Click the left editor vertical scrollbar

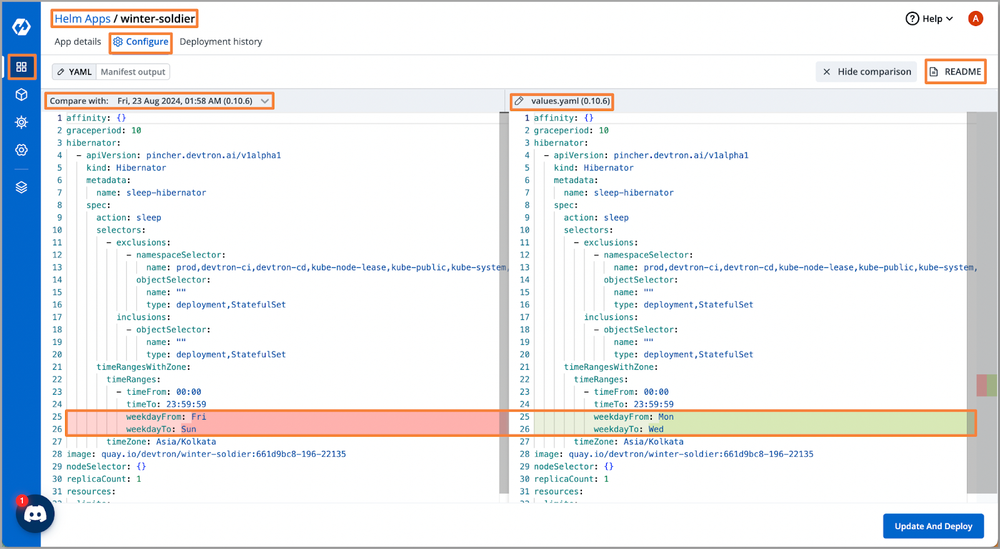[504, 303]
